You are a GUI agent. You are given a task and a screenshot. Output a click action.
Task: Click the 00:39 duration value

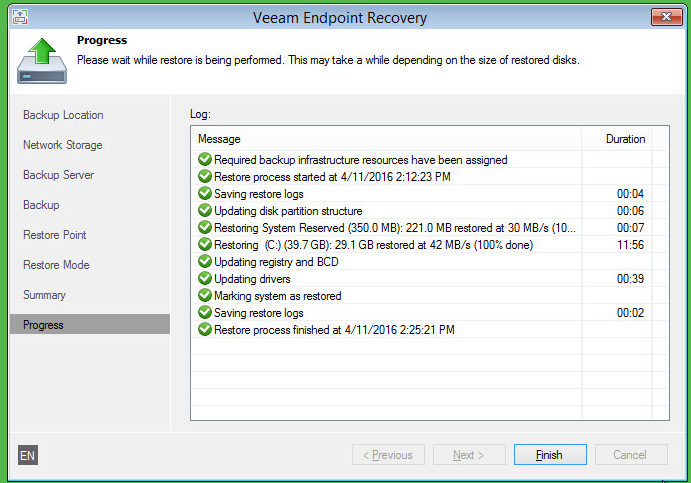pos(630,279)
